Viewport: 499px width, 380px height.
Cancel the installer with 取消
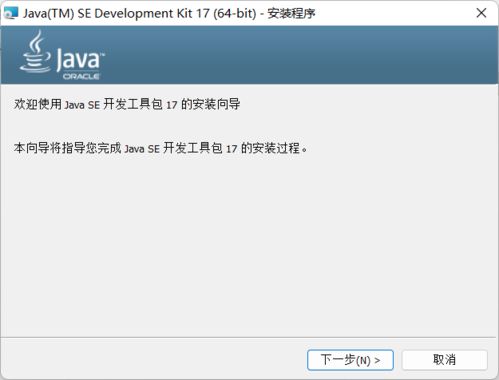coord(445,360)
